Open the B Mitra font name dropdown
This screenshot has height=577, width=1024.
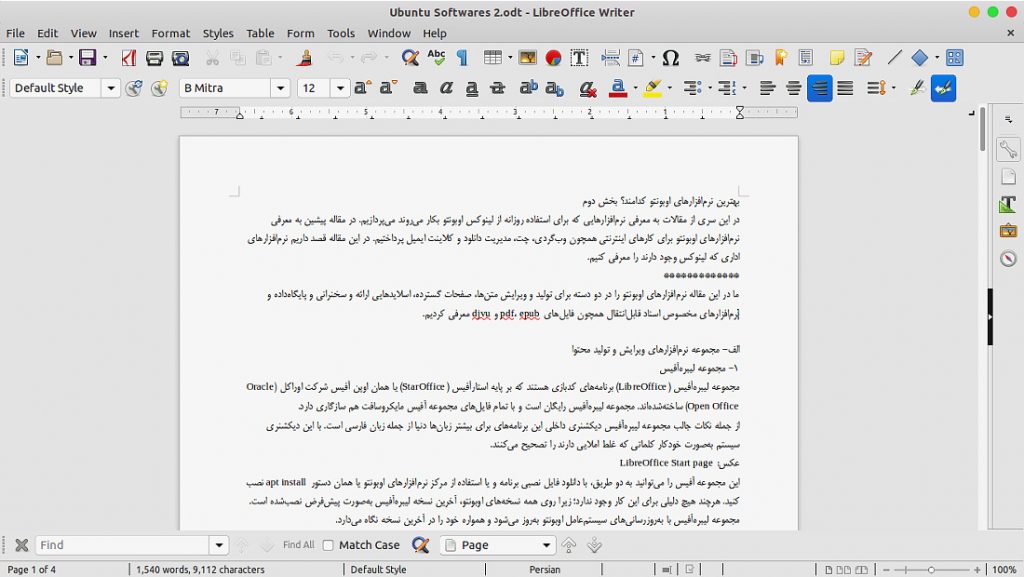(x=280, y=88)
